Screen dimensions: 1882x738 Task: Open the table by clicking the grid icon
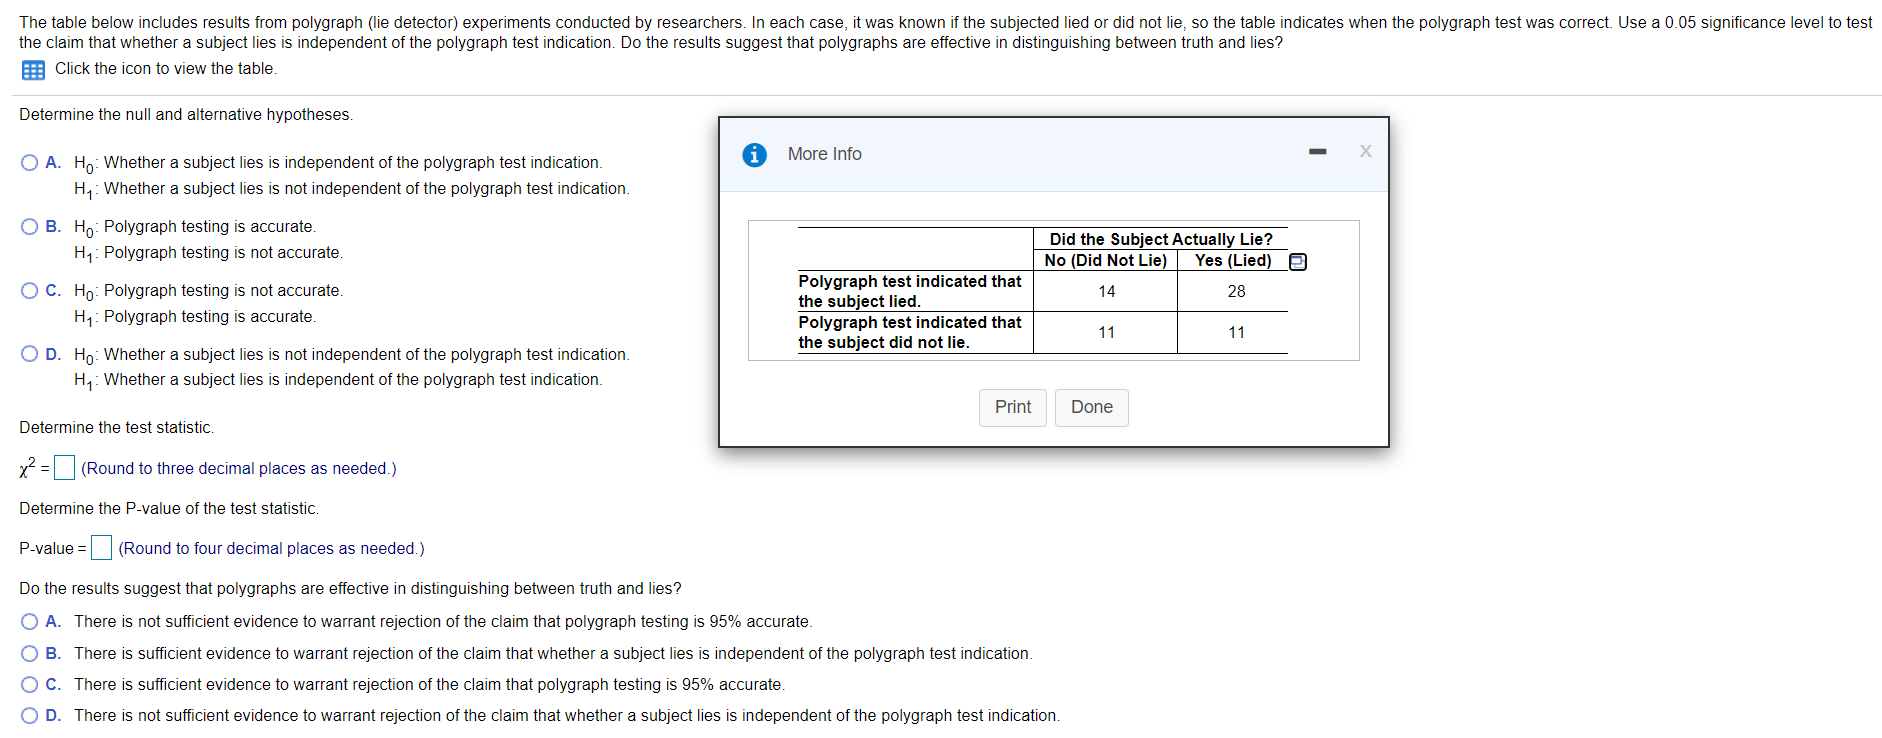pos(33,69)
